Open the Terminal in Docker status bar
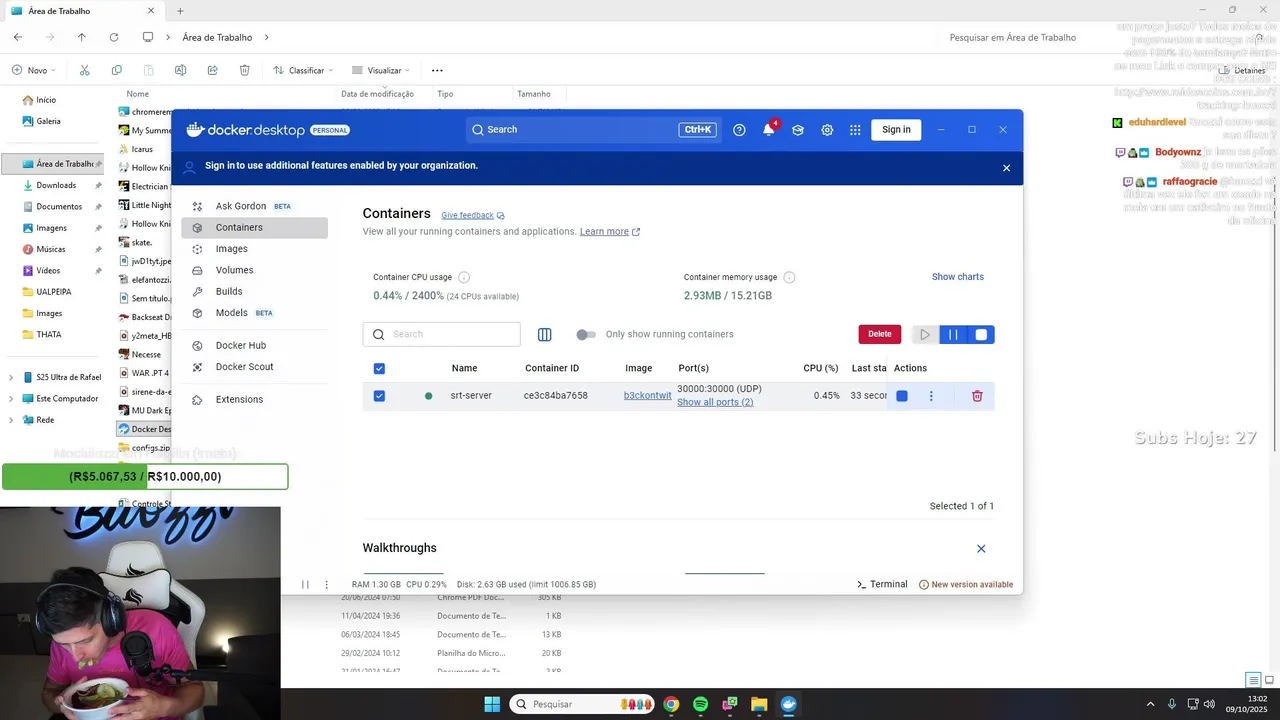 [x=882, y=584]
